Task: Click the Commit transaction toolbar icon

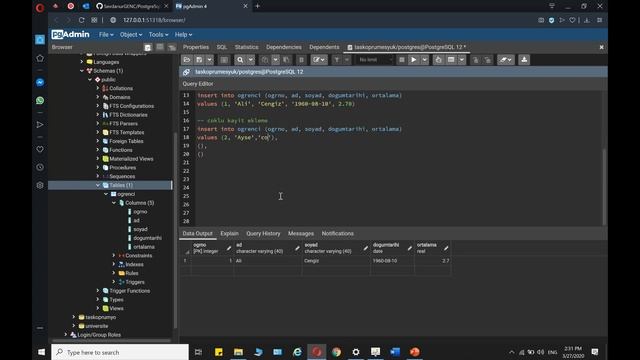Action: (476, 60)
